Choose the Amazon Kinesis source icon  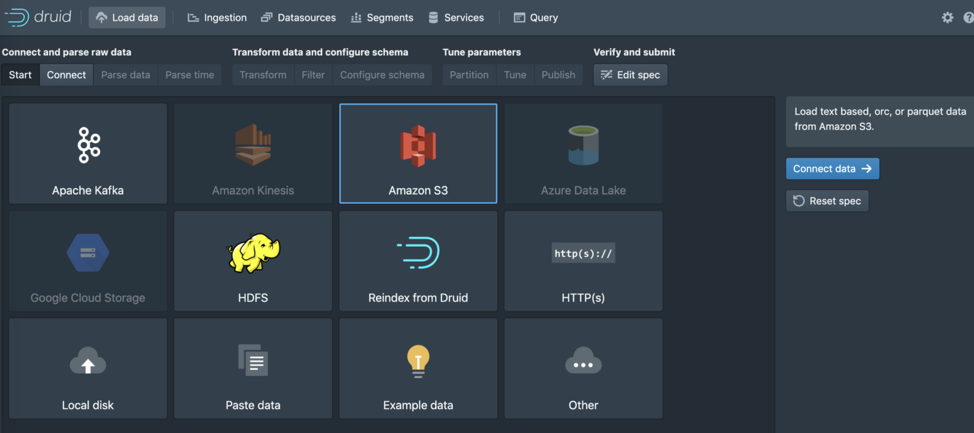point(253,145)
